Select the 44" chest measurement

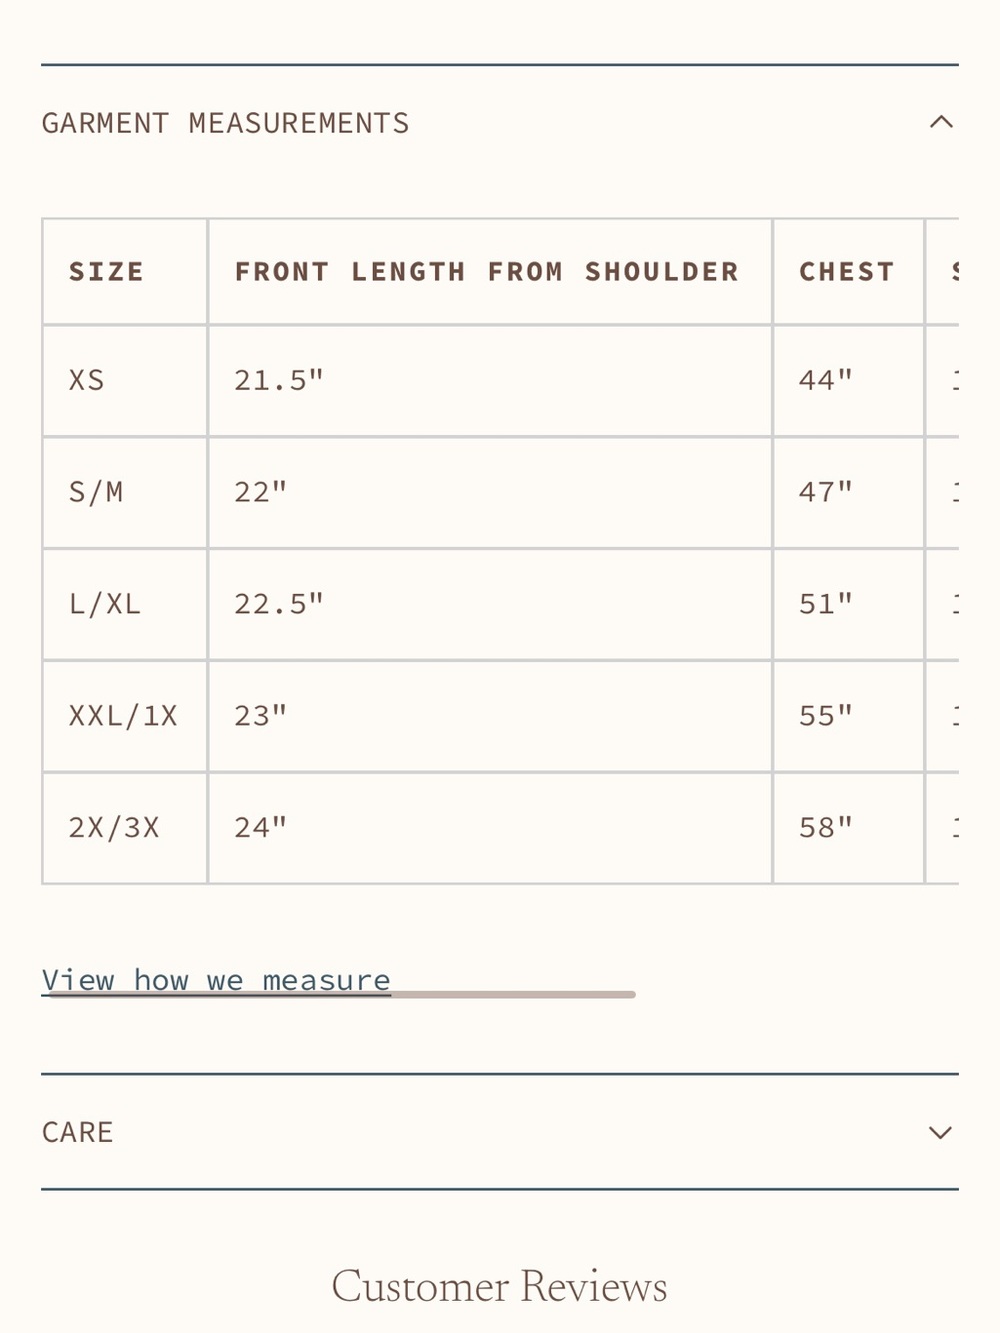point(848,381)
